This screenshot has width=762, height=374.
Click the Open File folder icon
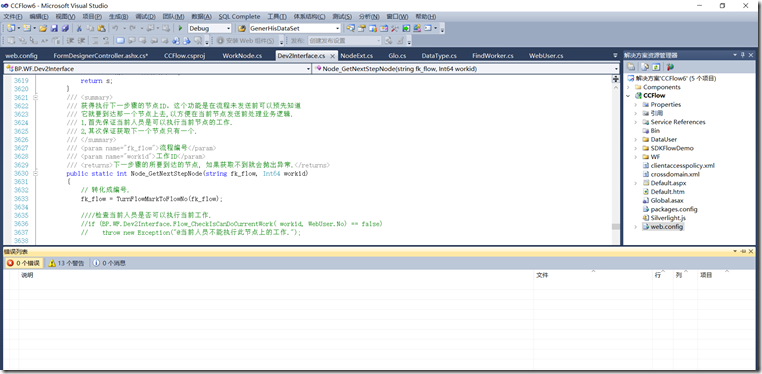(x=43, y=28)
